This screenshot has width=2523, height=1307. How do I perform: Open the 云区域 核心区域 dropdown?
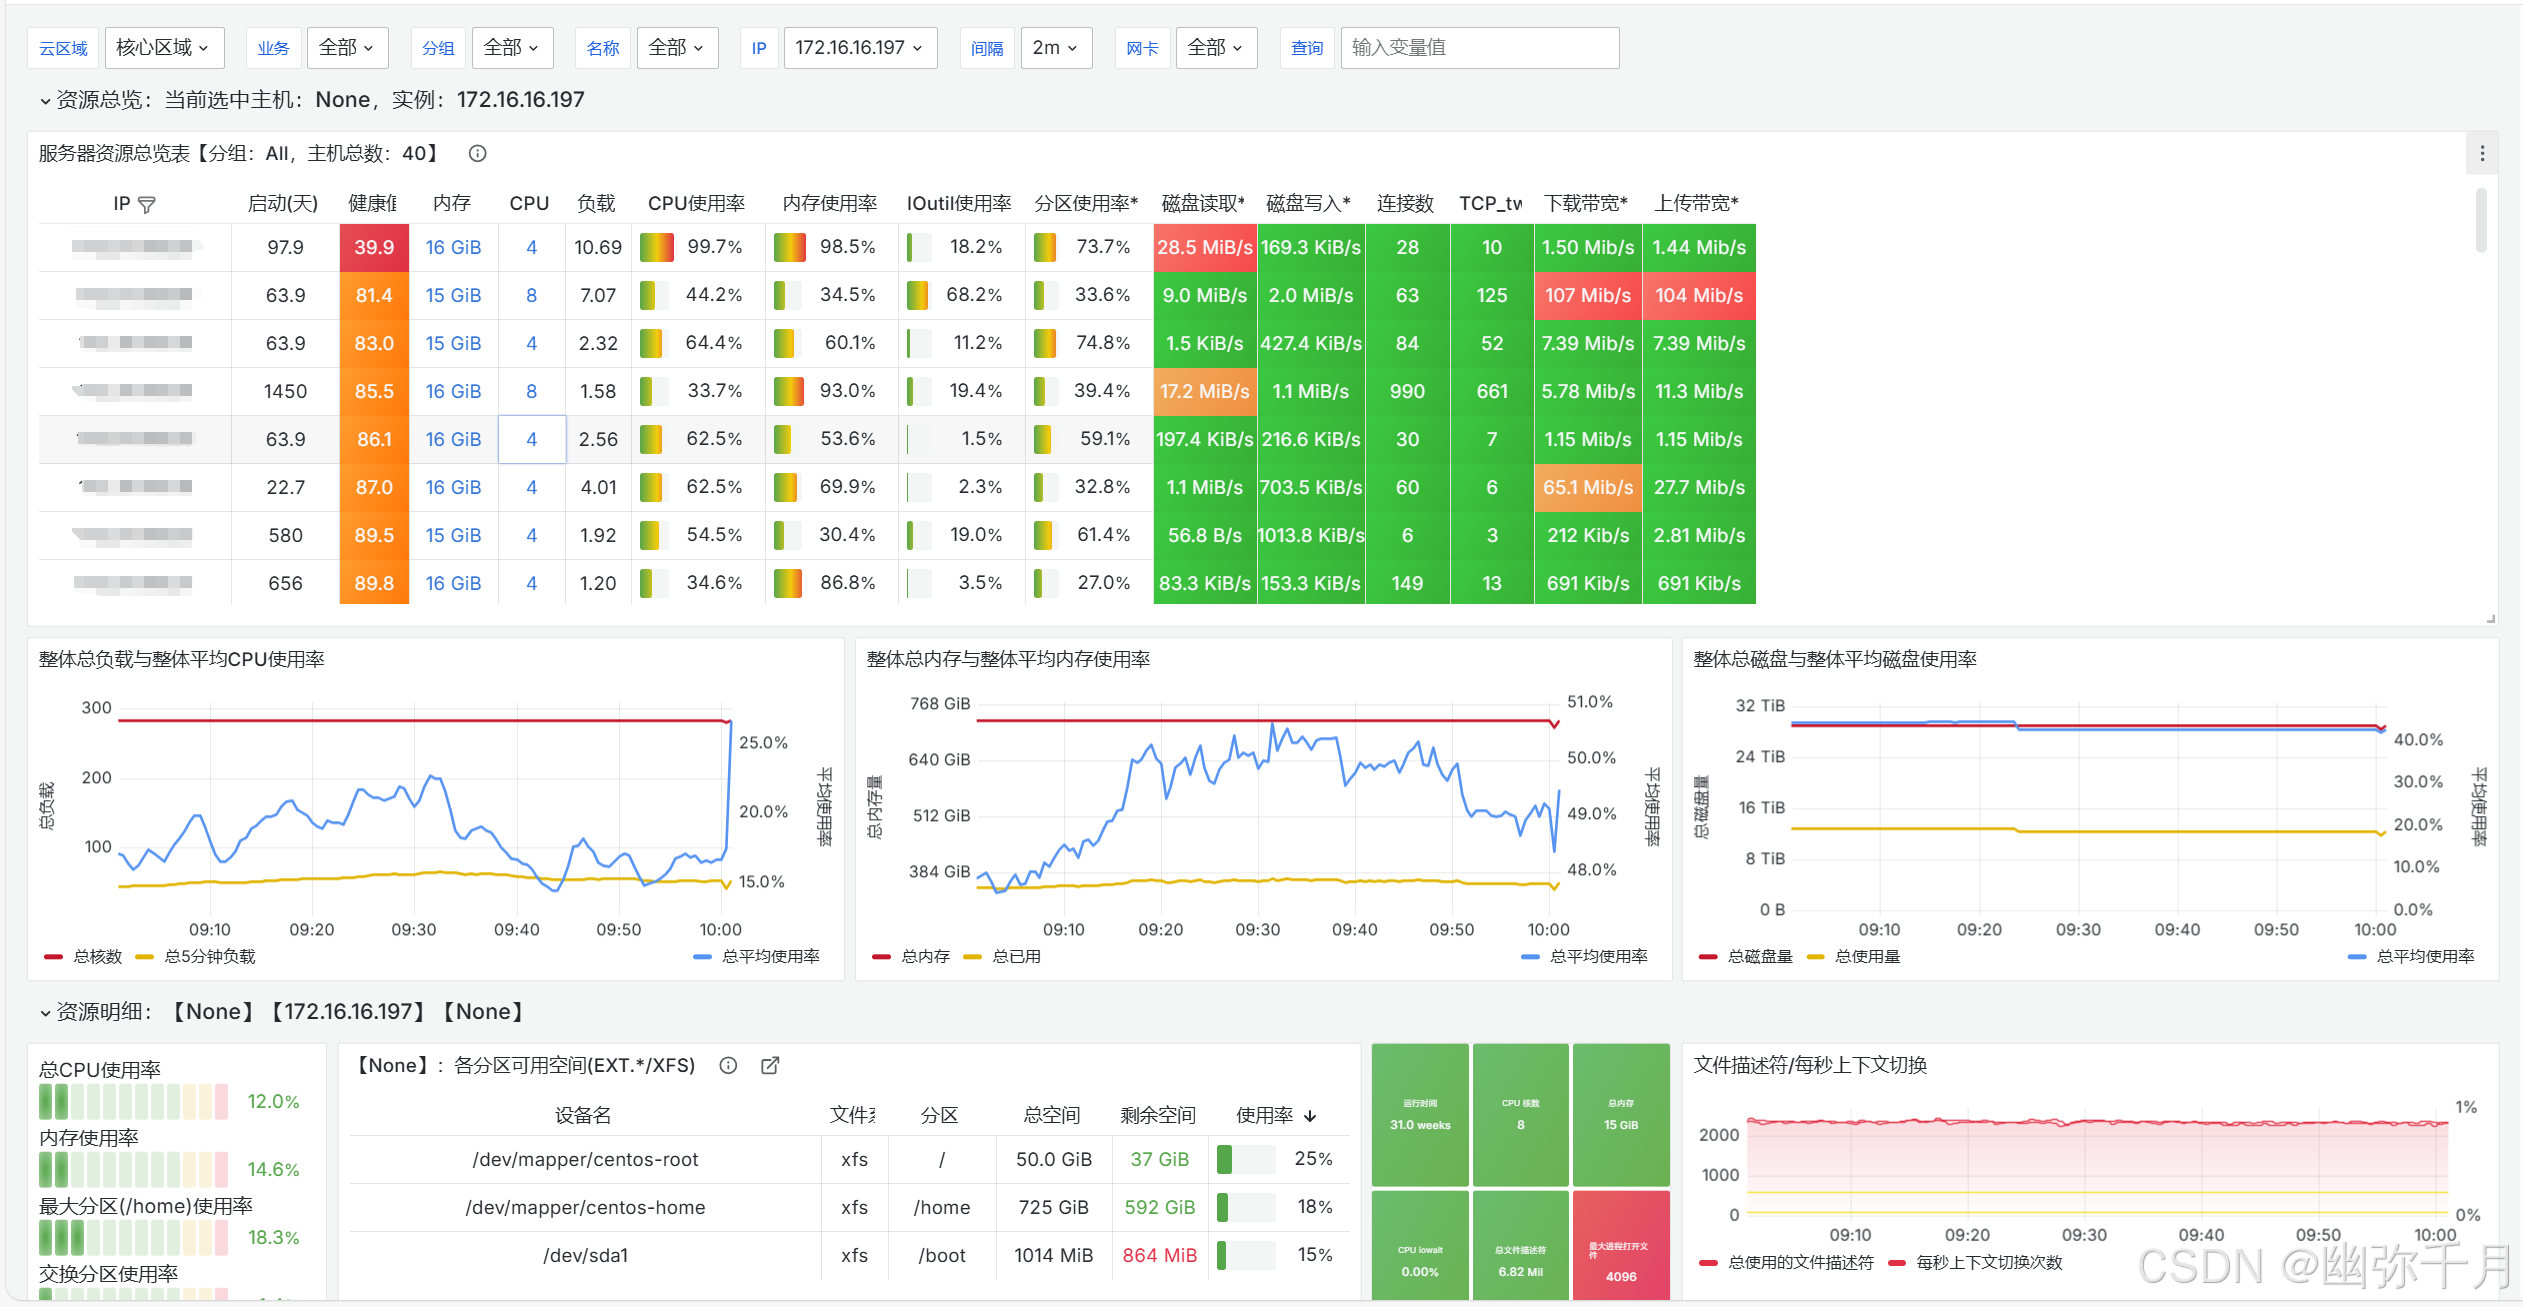(x=163, y=48)
